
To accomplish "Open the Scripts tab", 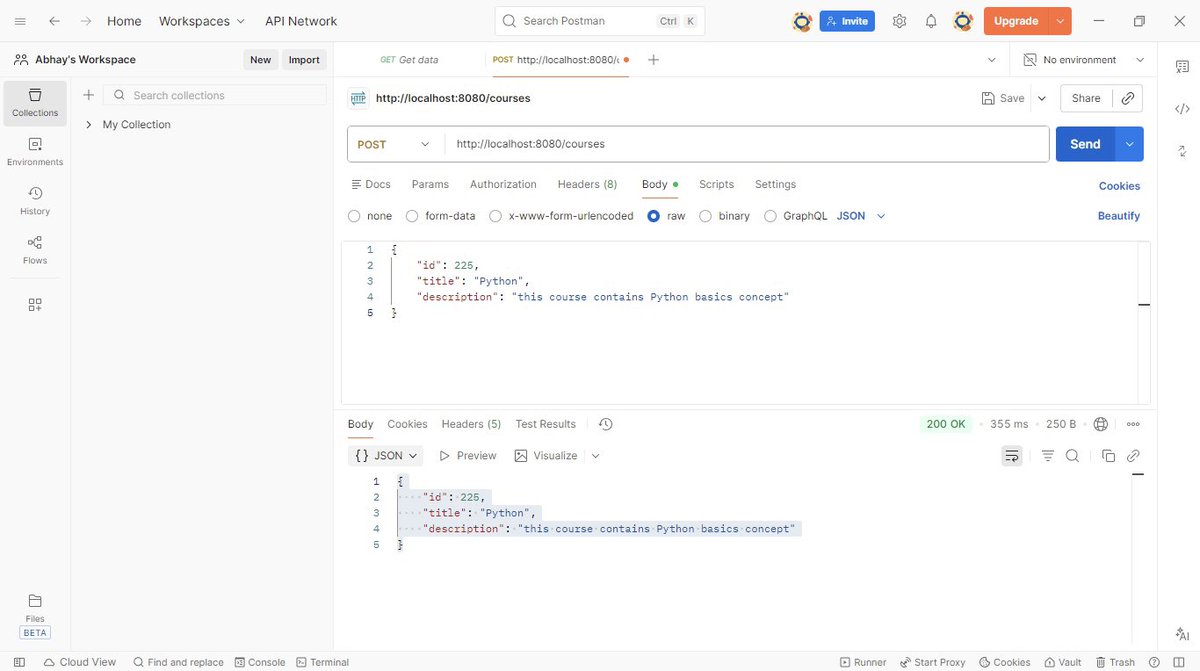I will (x=716, y=184).
